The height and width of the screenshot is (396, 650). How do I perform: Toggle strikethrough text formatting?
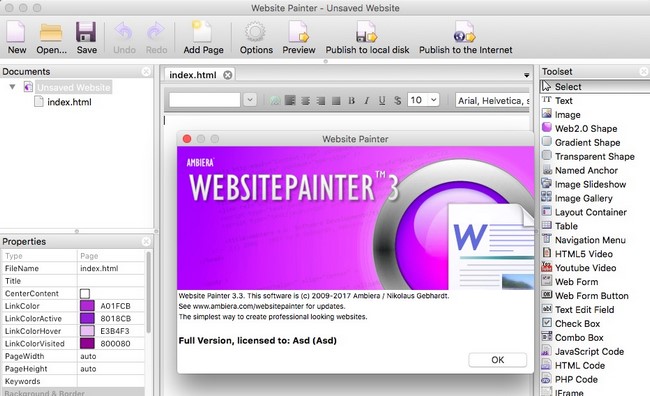[397, 100]
